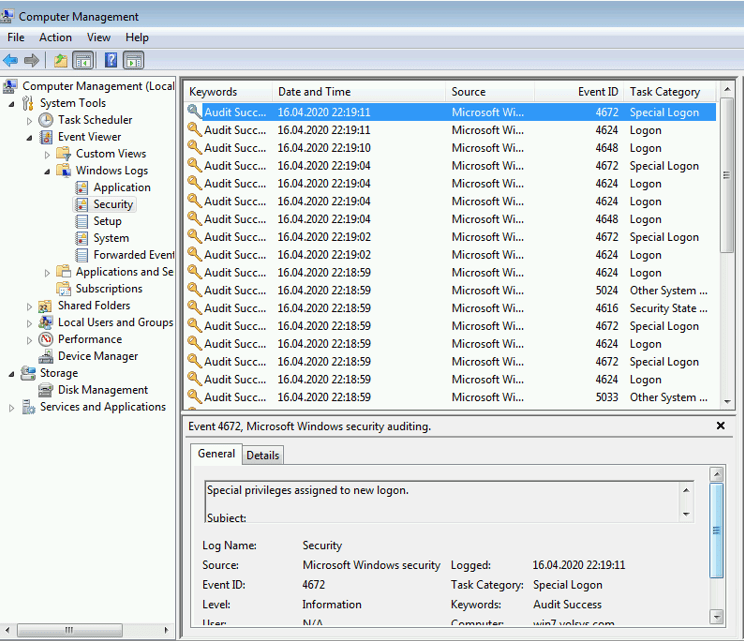Click the Forward arrow in the toolbar
Image resolution: width=744 pixels, height=641 pixels.
pos(32,60)
